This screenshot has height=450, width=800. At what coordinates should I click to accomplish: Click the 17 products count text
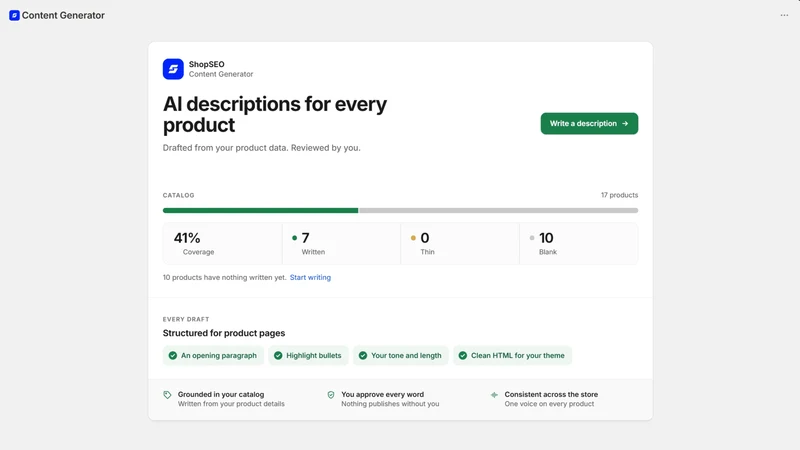[619, 195]
